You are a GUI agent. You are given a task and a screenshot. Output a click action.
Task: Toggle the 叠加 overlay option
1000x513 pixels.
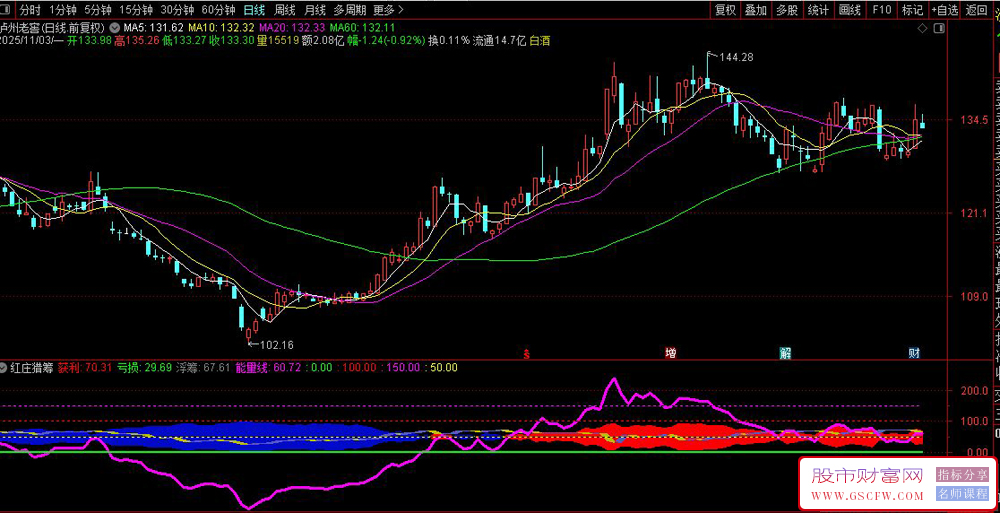756,10
